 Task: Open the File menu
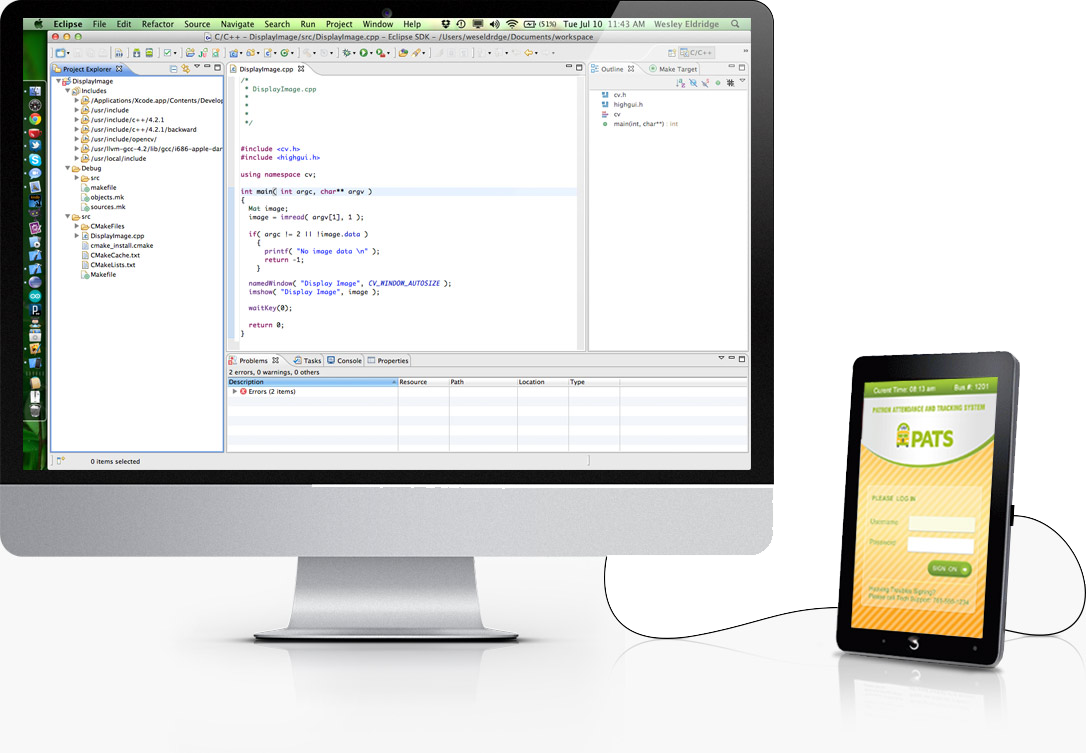click(x=100, y=24)
